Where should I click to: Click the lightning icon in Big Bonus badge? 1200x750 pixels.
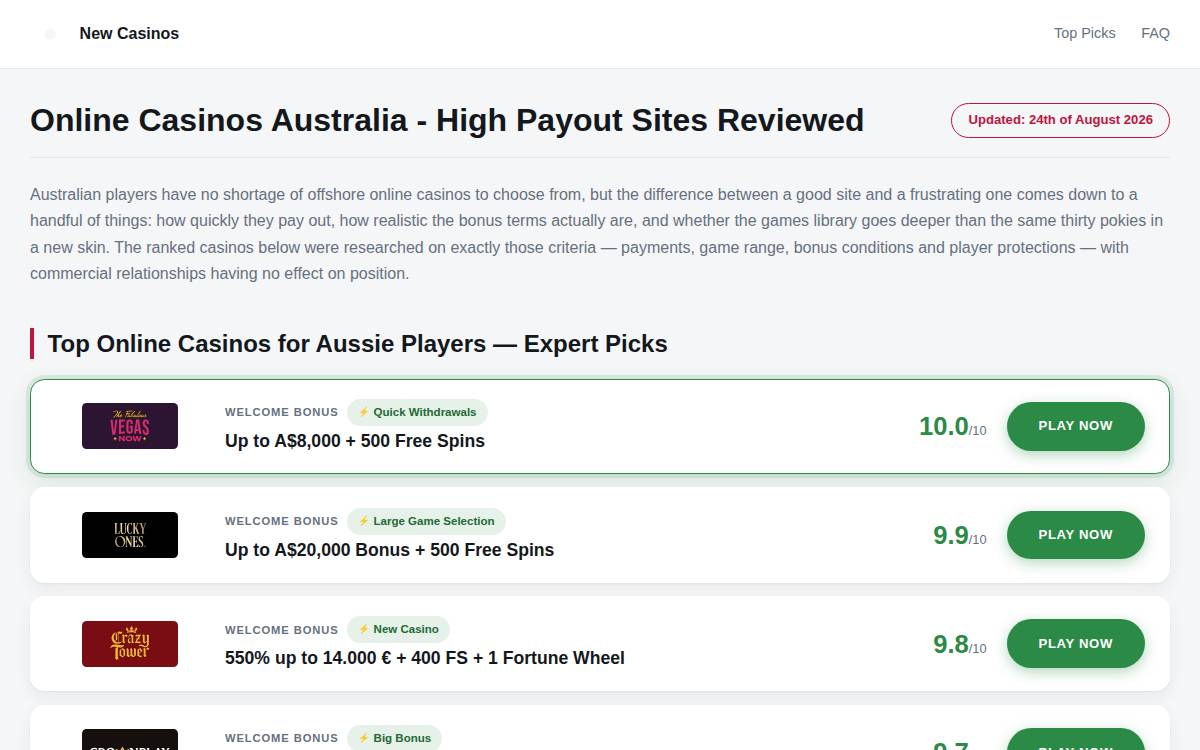[364, 738]
